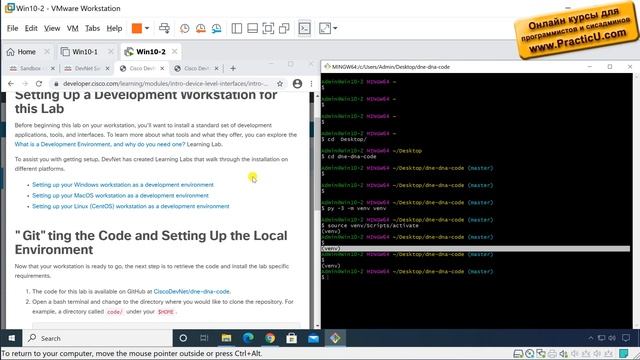Image resolution: width=640 pixels, height=360 pixels.
Task: Open the Chrome three-dot menu
Action: point(311,83)
